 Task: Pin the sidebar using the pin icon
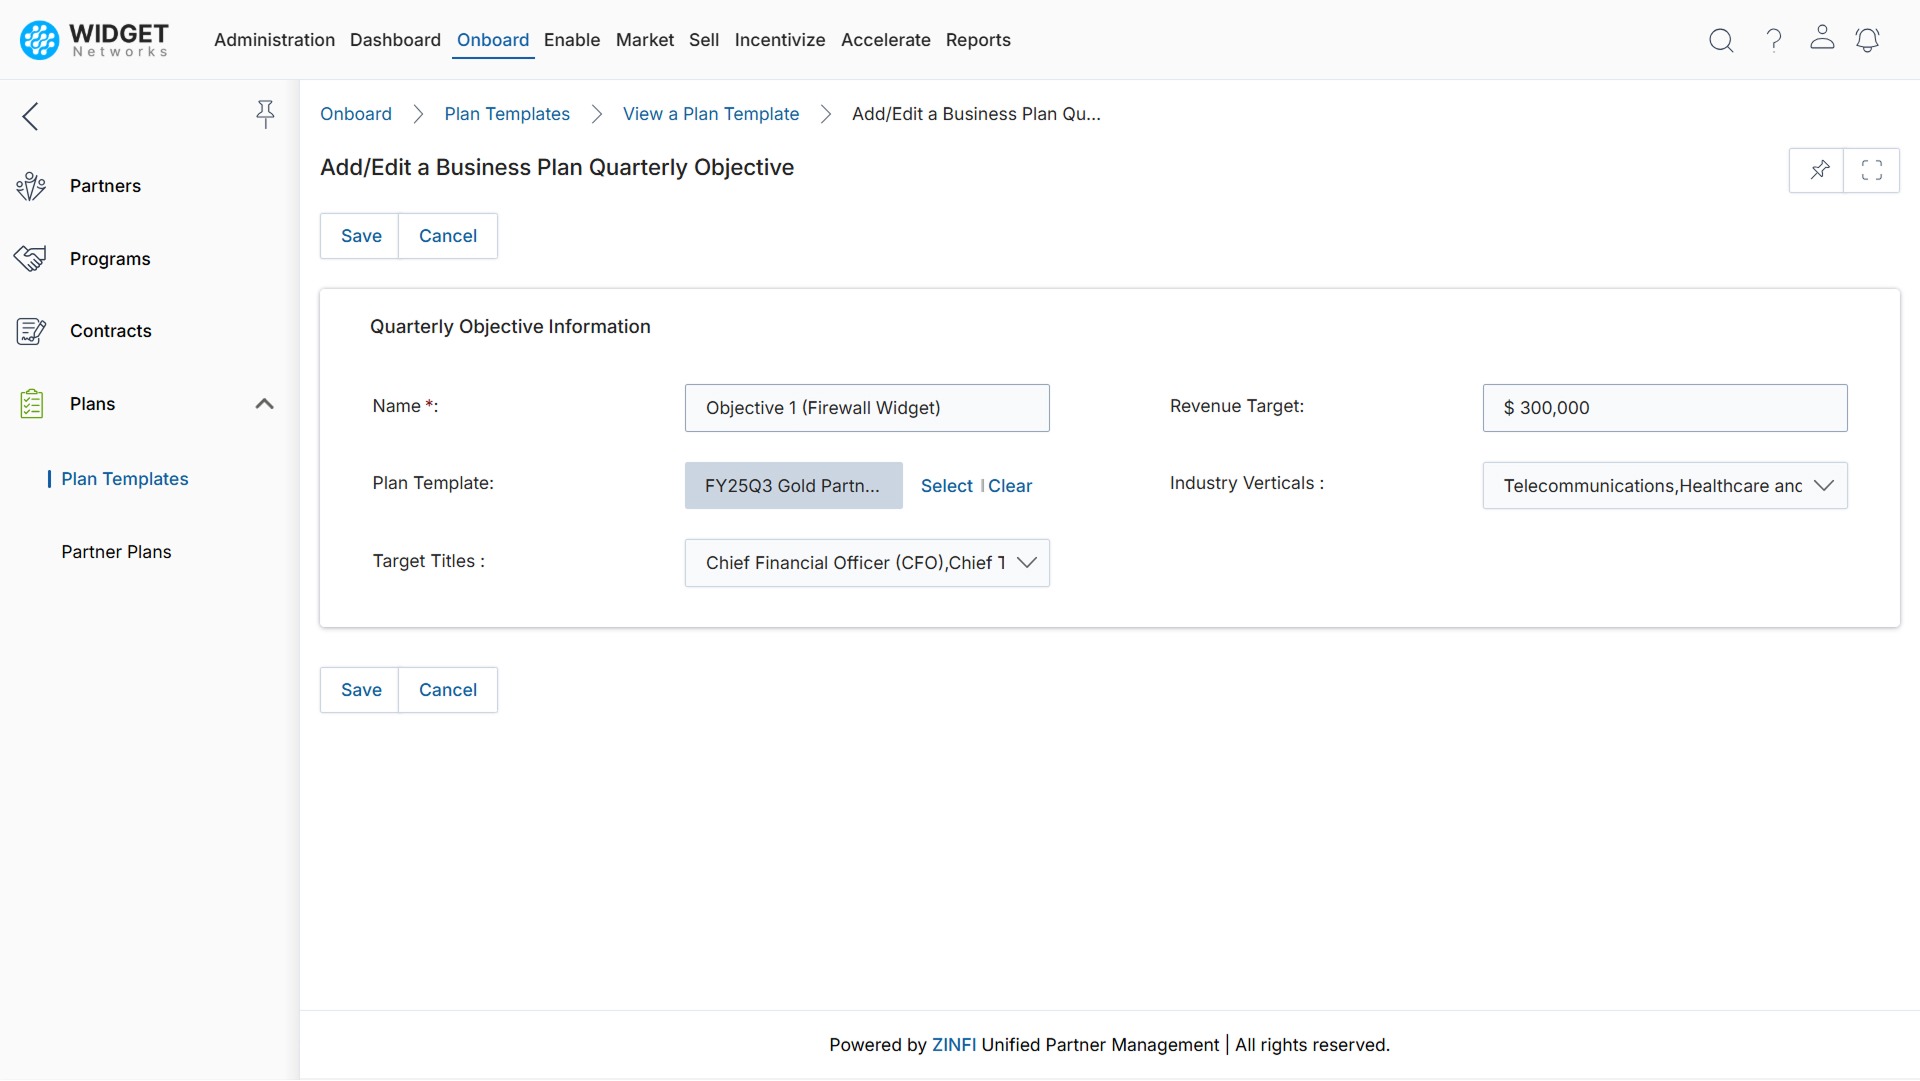pos(265,115)
